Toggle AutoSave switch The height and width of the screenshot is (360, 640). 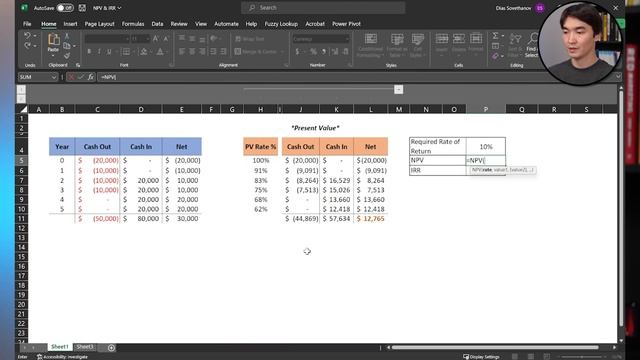[x=65, y=8]
